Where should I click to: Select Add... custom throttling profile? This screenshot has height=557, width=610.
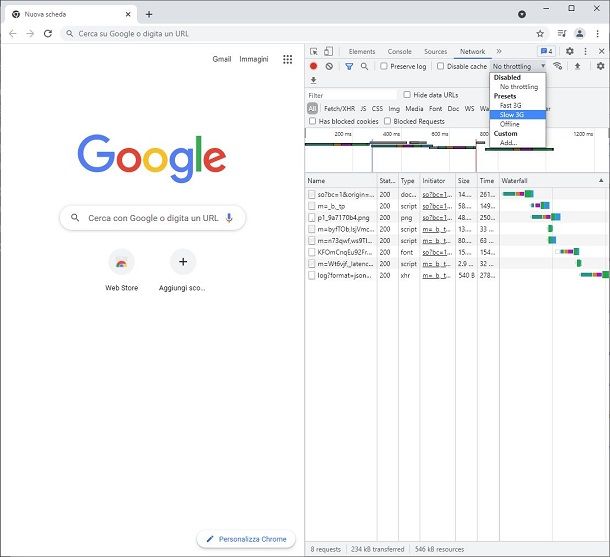click(518, 143)
